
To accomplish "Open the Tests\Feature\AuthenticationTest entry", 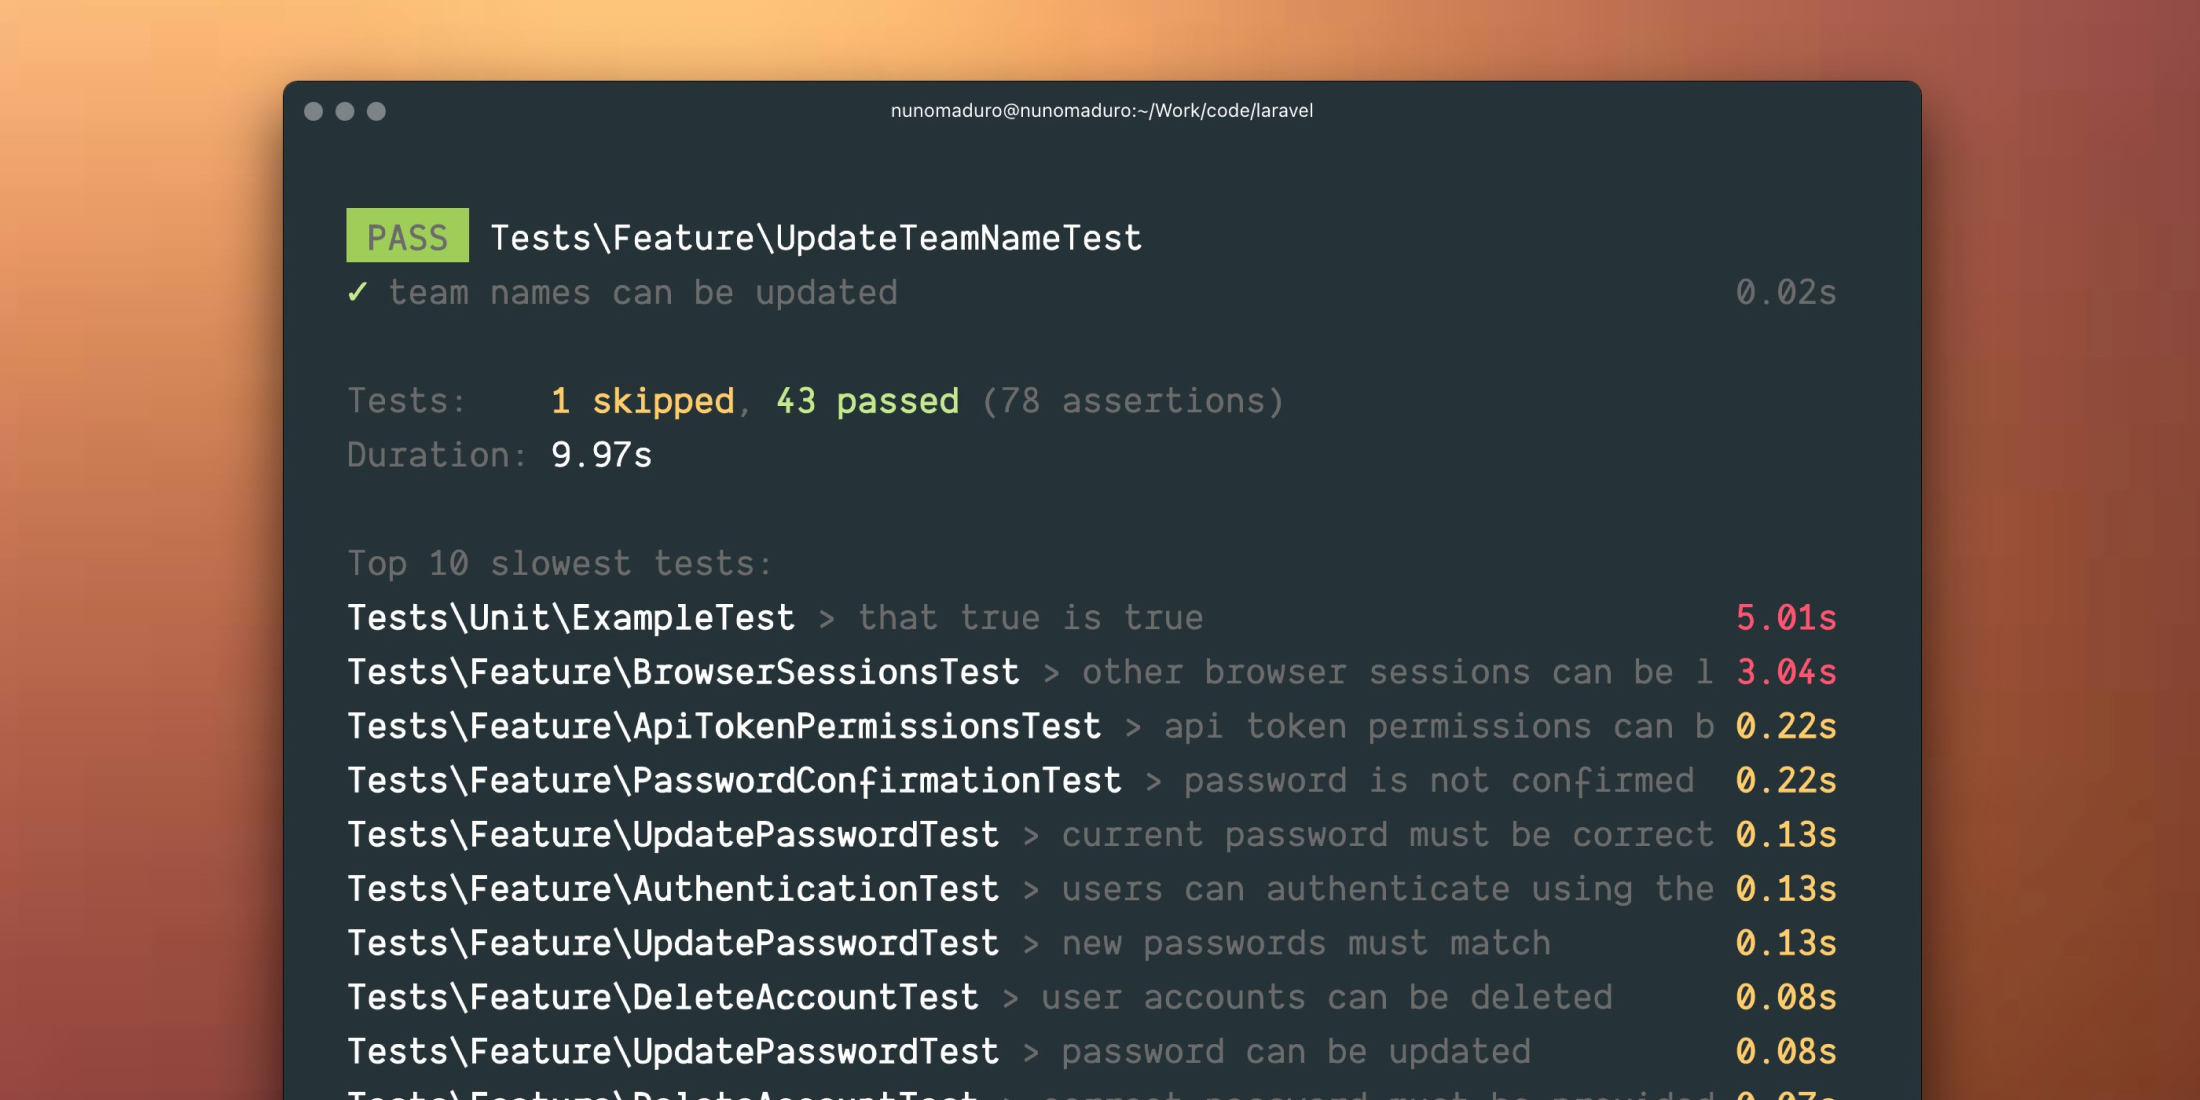I will [672, 888].
